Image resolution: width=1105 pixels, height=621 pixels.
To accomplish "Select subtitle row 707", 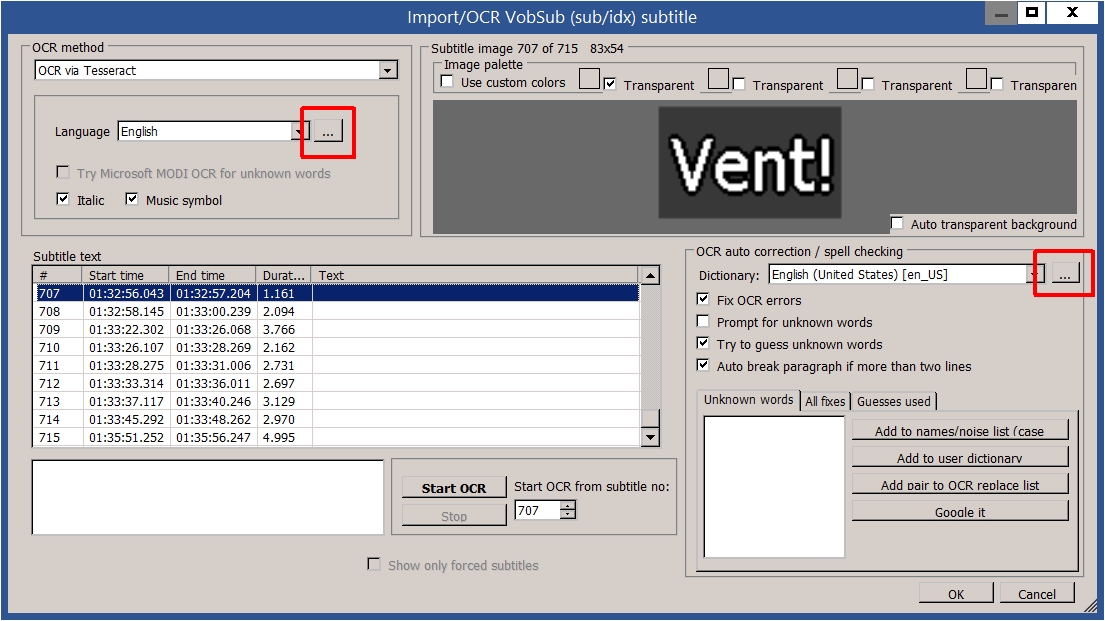I will (337, 293).
